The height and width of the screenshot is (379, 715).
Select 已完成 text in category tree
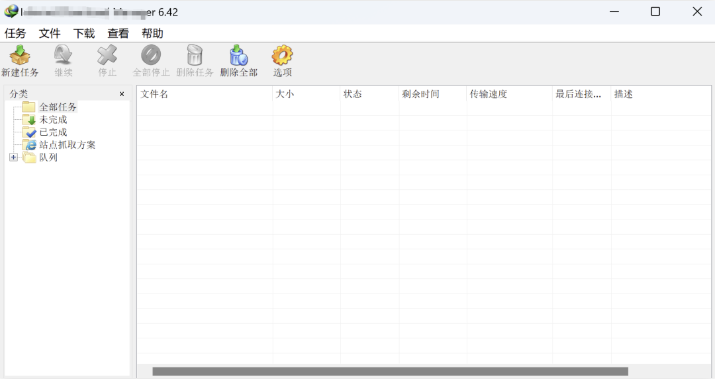click(53, 132)
